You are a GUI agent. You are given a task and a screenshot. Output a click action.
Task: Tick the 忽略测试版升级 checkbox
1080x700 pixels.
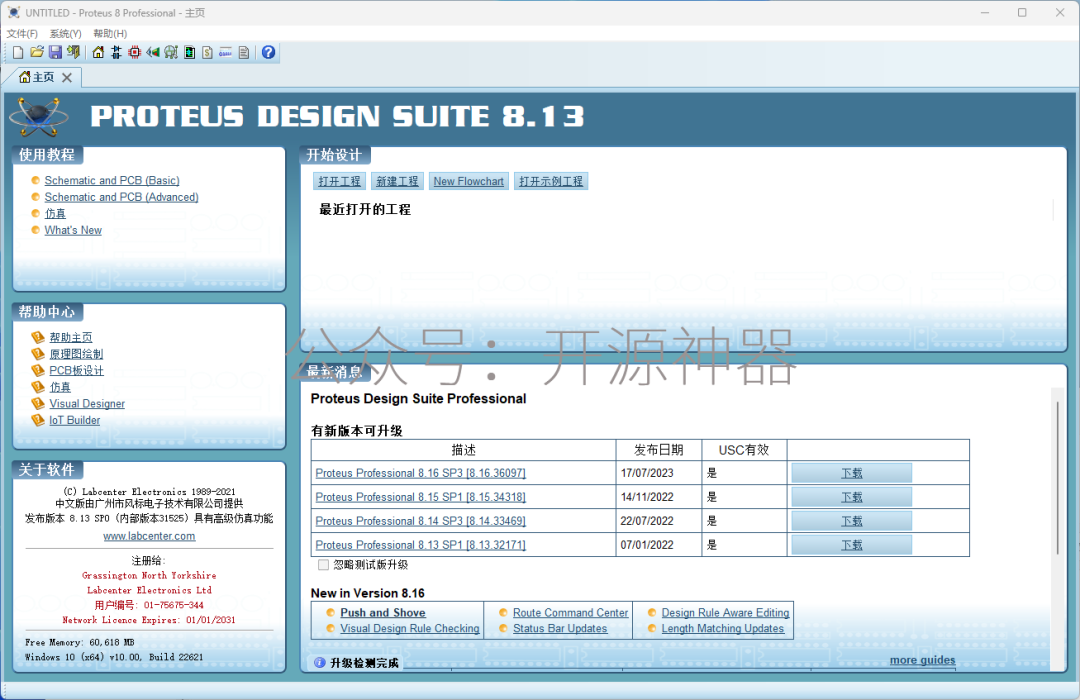tap(323, 565)
